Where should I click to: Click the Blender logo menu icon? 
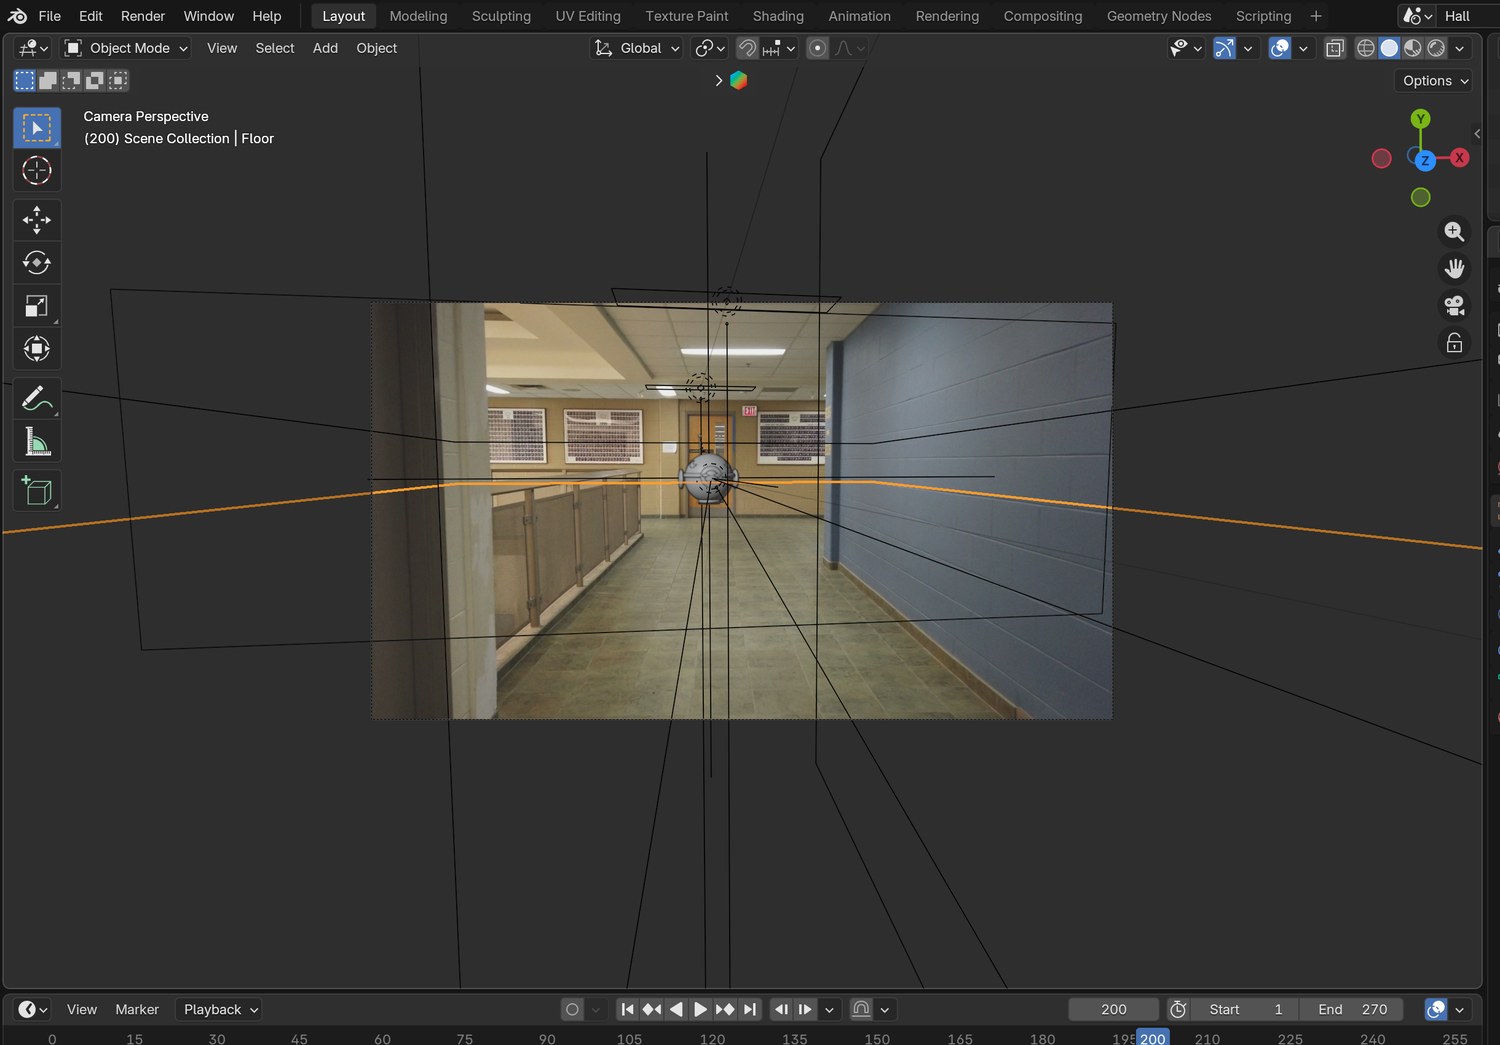click(18, 16)
